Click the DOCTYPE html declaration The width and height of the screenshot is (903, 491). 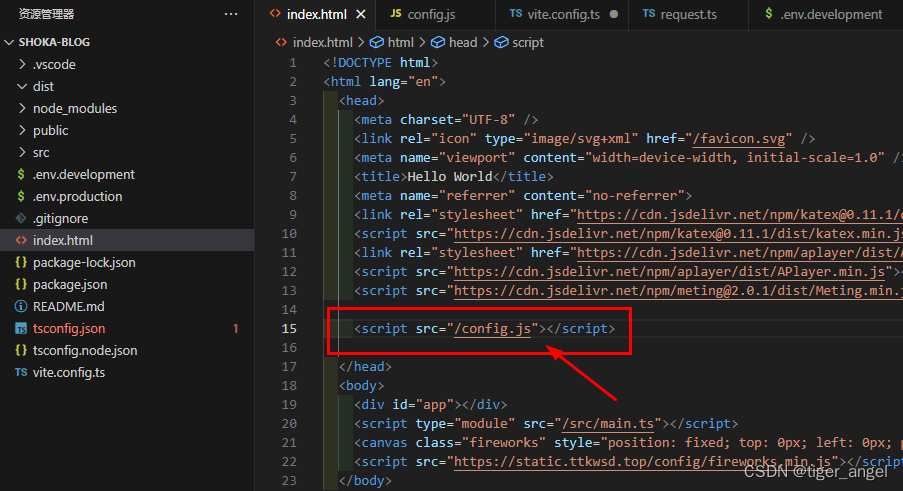coord(381,63)
